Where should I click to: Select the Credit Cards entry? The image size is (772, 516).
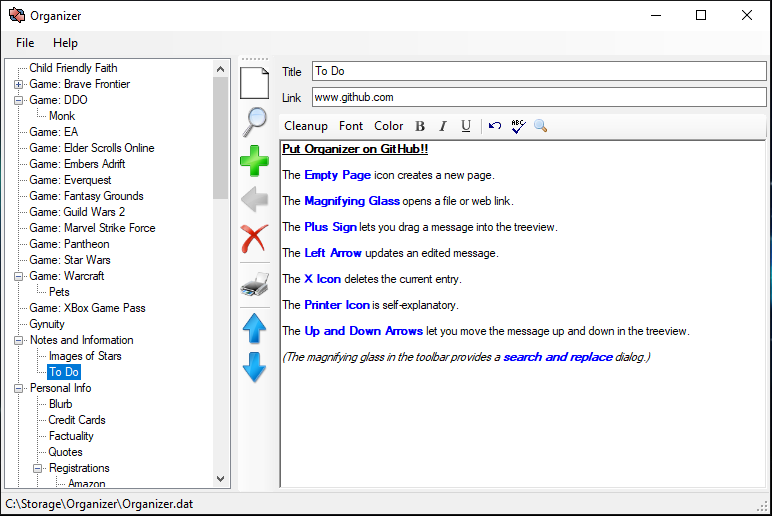77,420
